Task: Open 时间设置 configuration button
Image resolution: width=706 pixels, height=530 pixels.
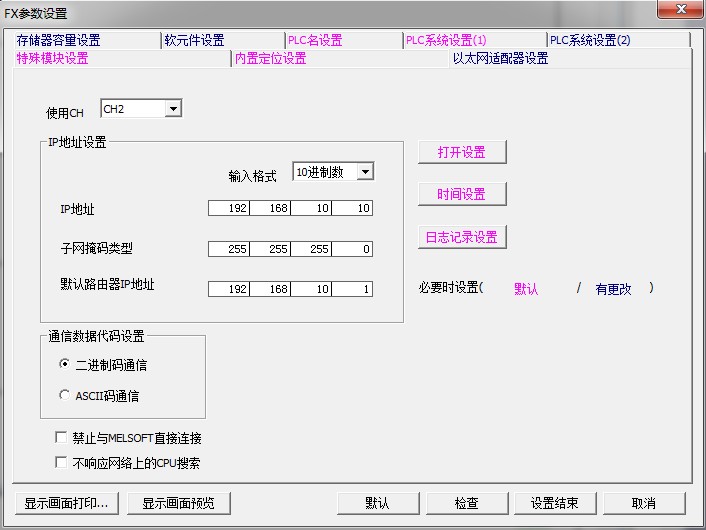Action: click(461, 194)
